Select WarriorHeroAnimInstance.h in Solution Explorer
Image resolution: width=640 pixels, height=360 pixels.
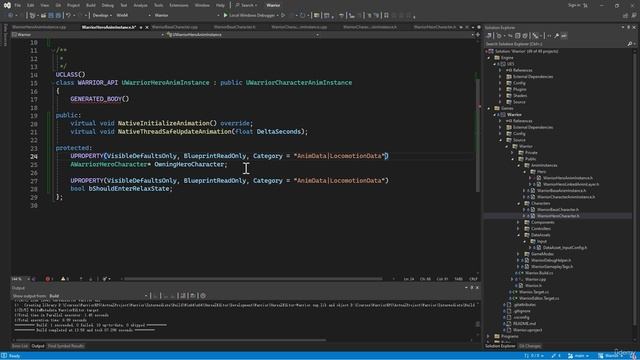pos(568,178)
